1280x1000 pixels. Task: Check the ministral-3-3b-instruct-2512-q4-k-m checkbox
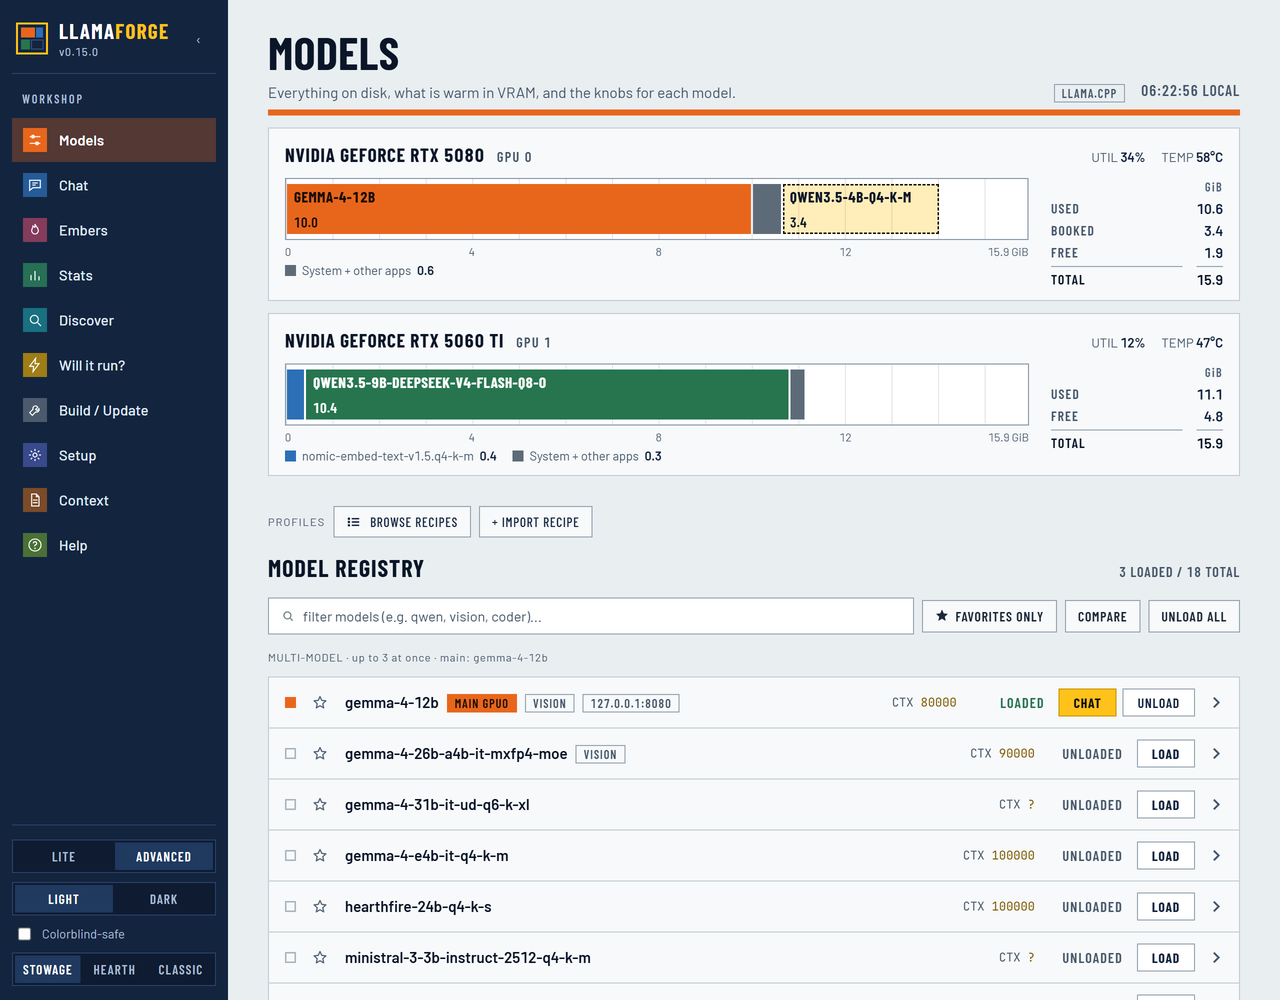291,958
